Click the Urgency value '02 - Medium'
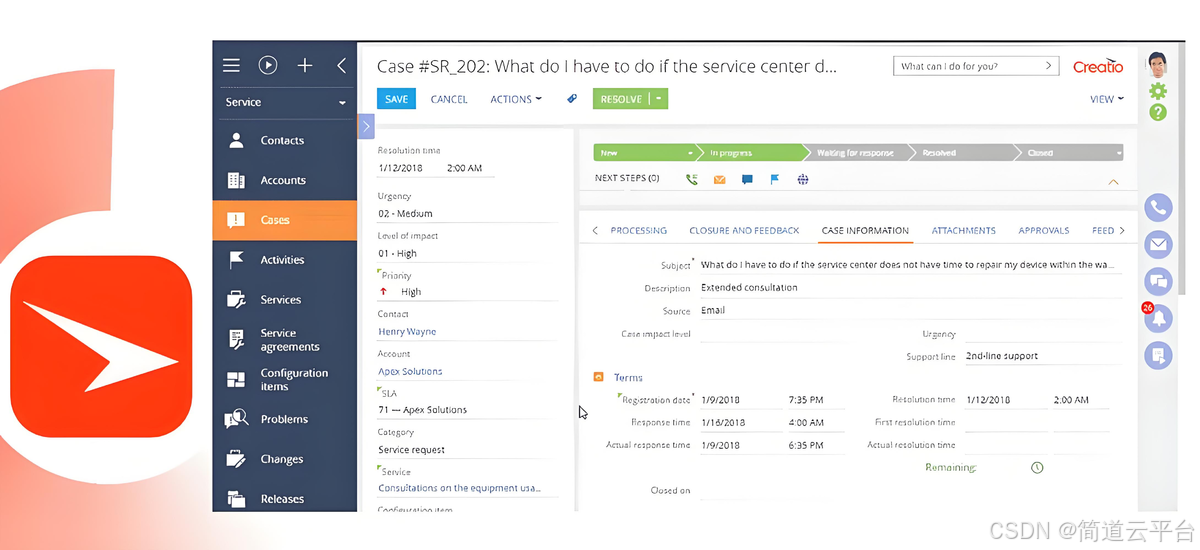The height and width of the screenshot is (550, 1200). click(x=405, y=213)
